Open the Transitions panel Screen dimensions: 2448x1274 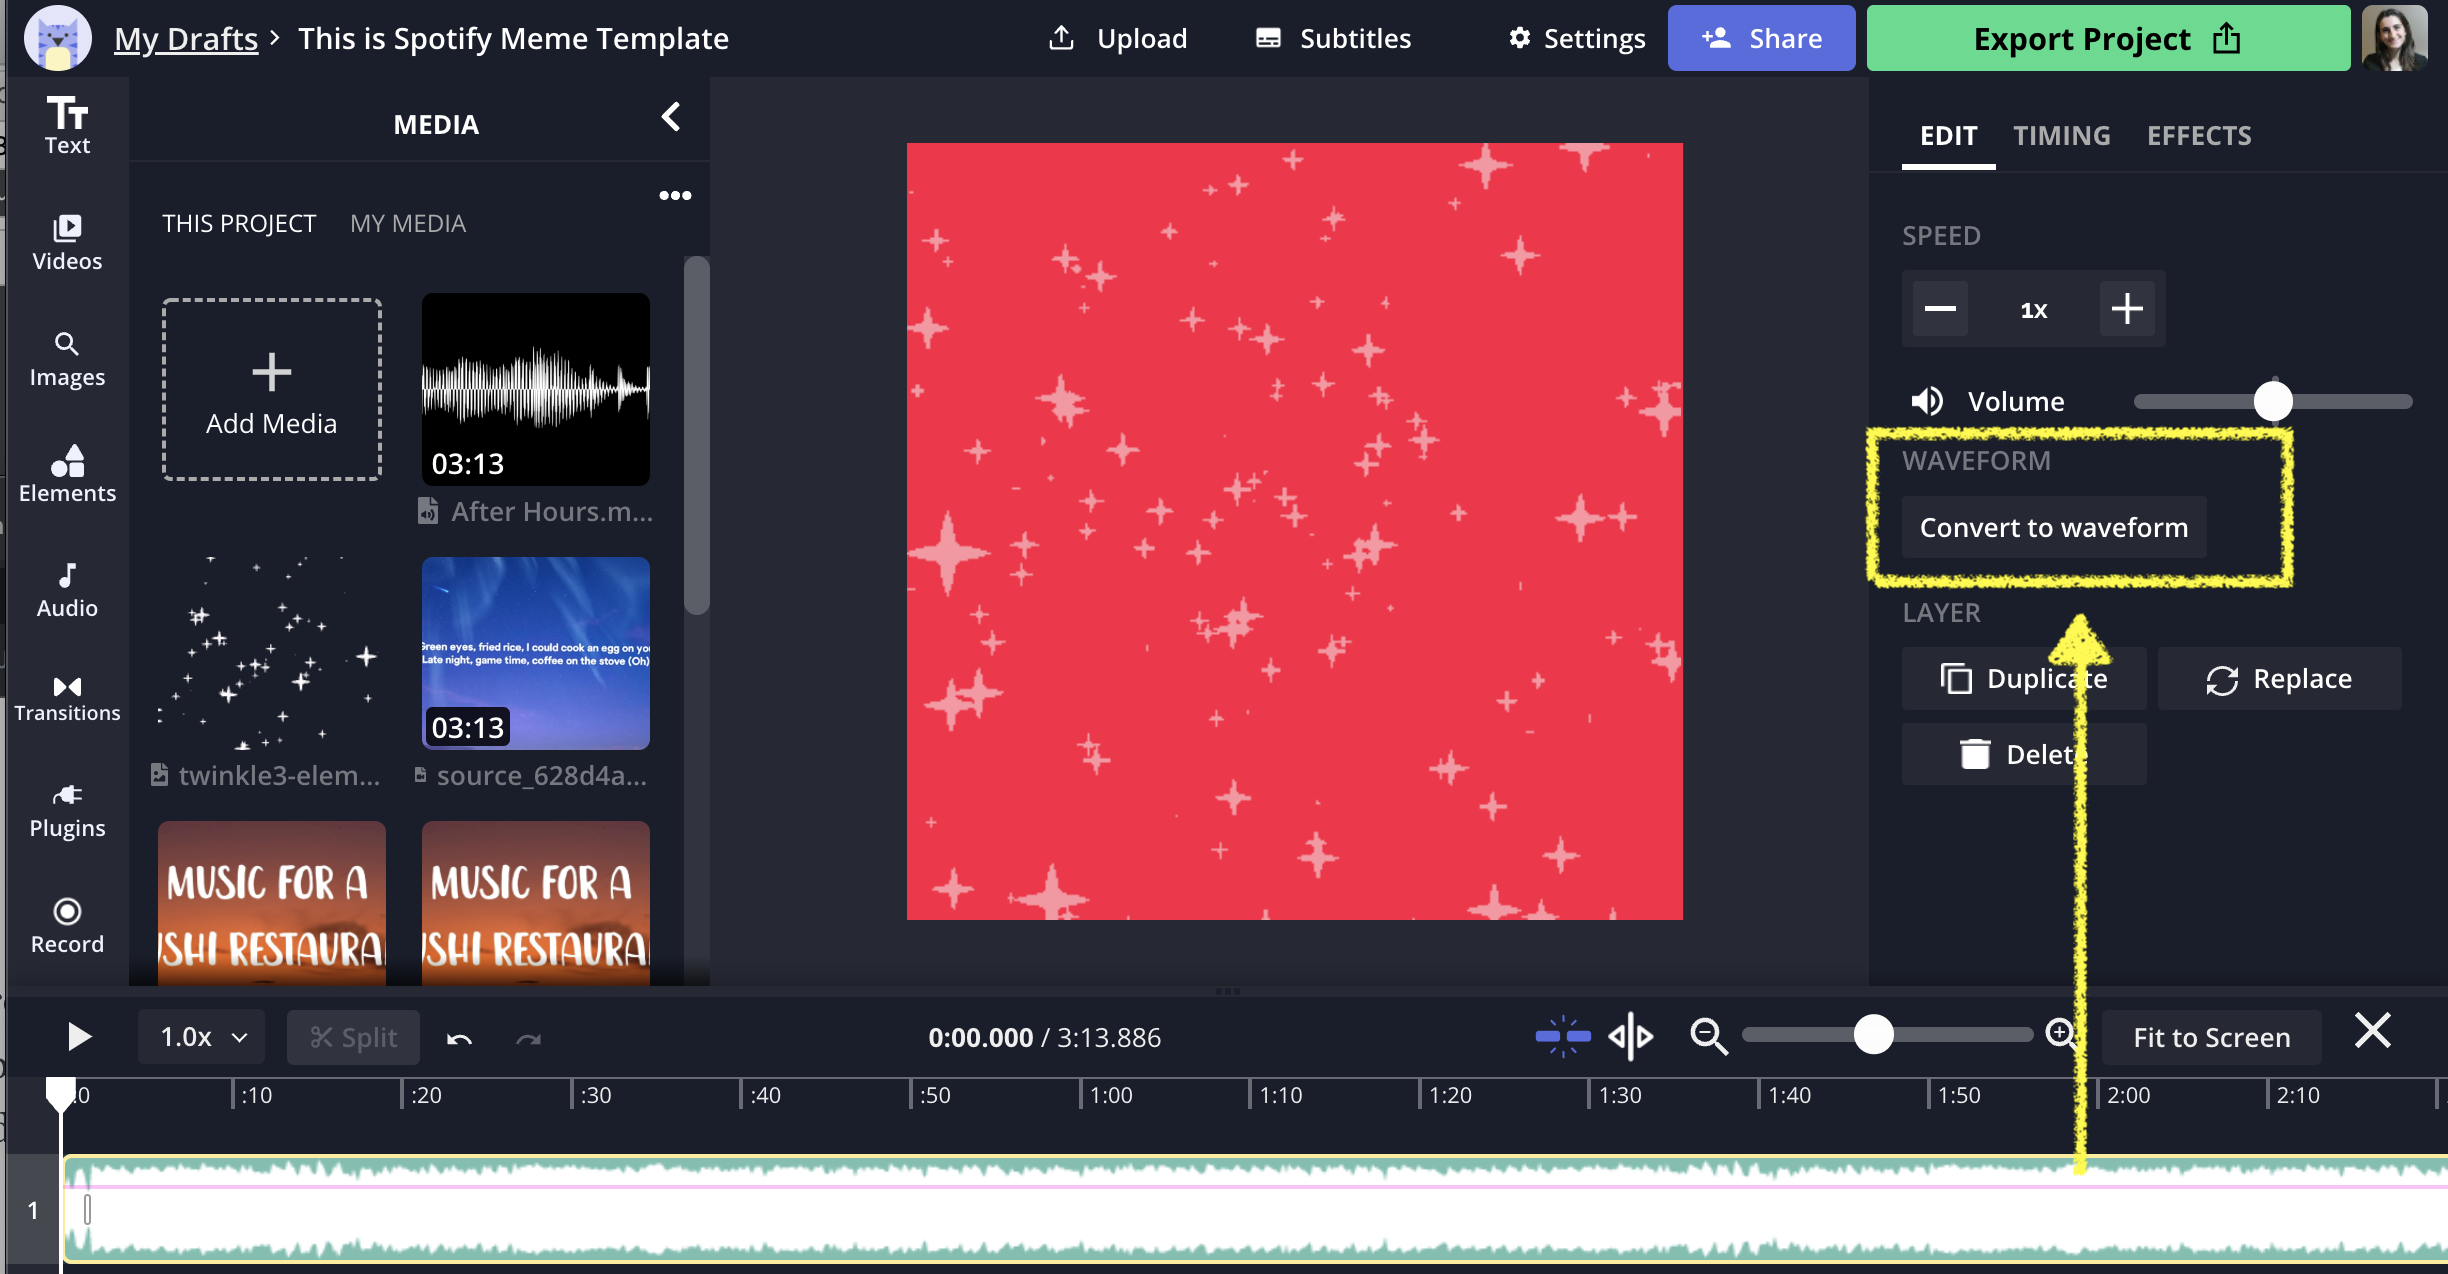tap(67, 697)
